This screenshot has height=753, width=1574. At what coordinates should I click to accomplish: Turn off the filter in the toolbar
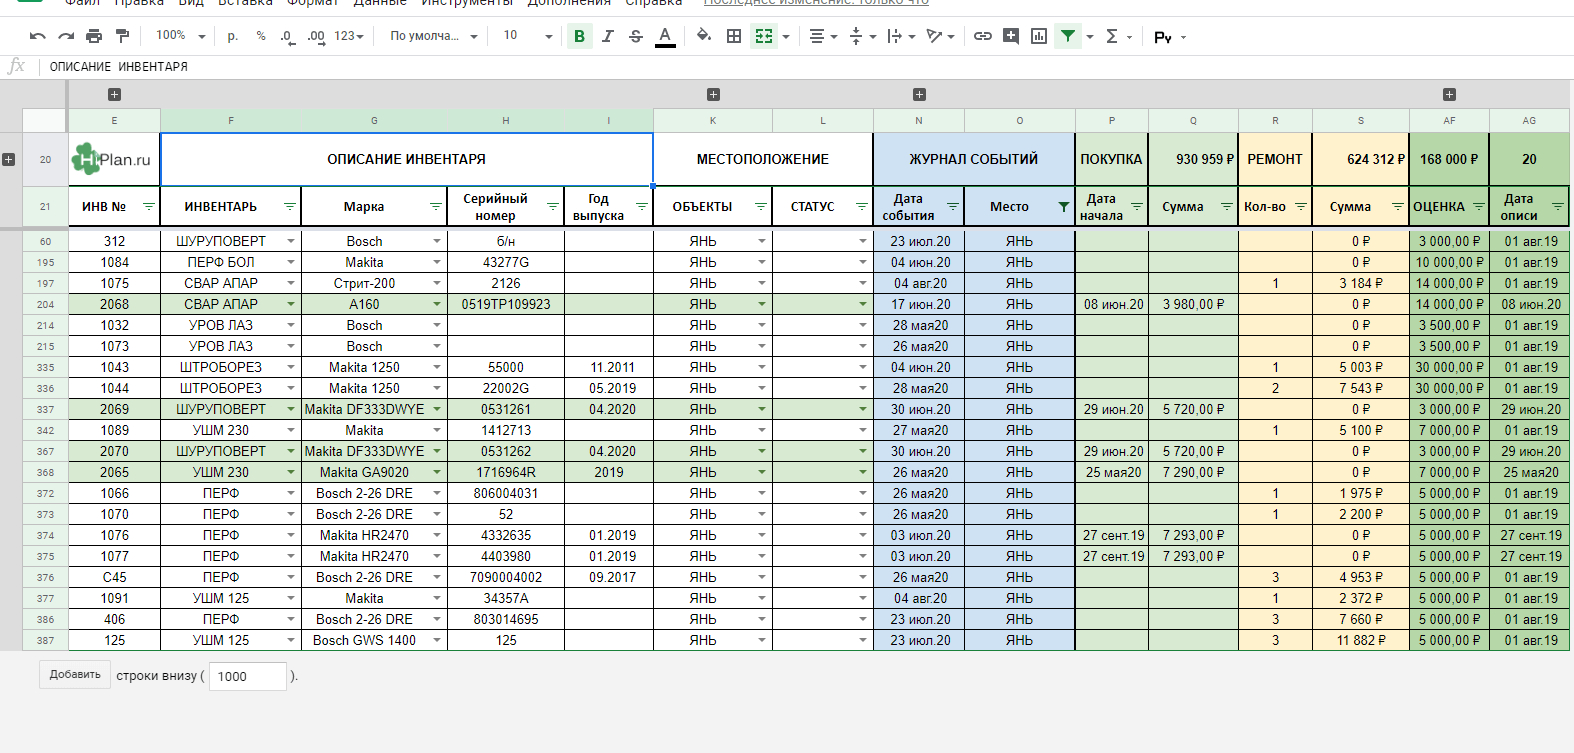pos(1068,36)
